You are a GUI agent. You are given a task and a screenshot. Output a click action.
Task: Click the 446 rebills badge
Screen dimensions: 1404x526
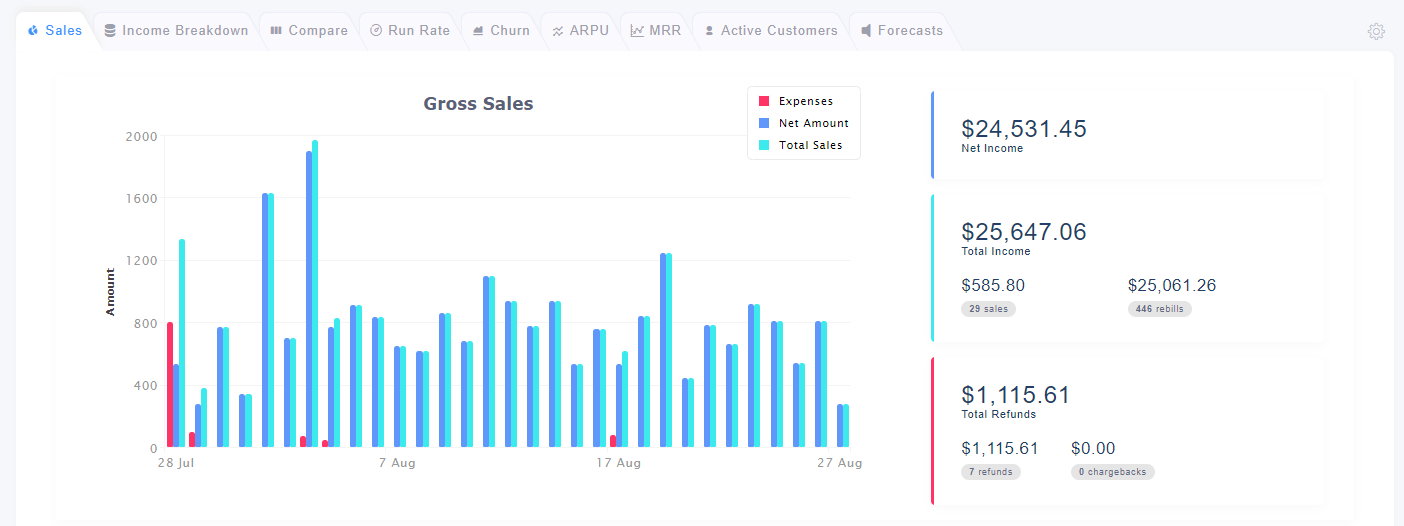pos(1160,309)
